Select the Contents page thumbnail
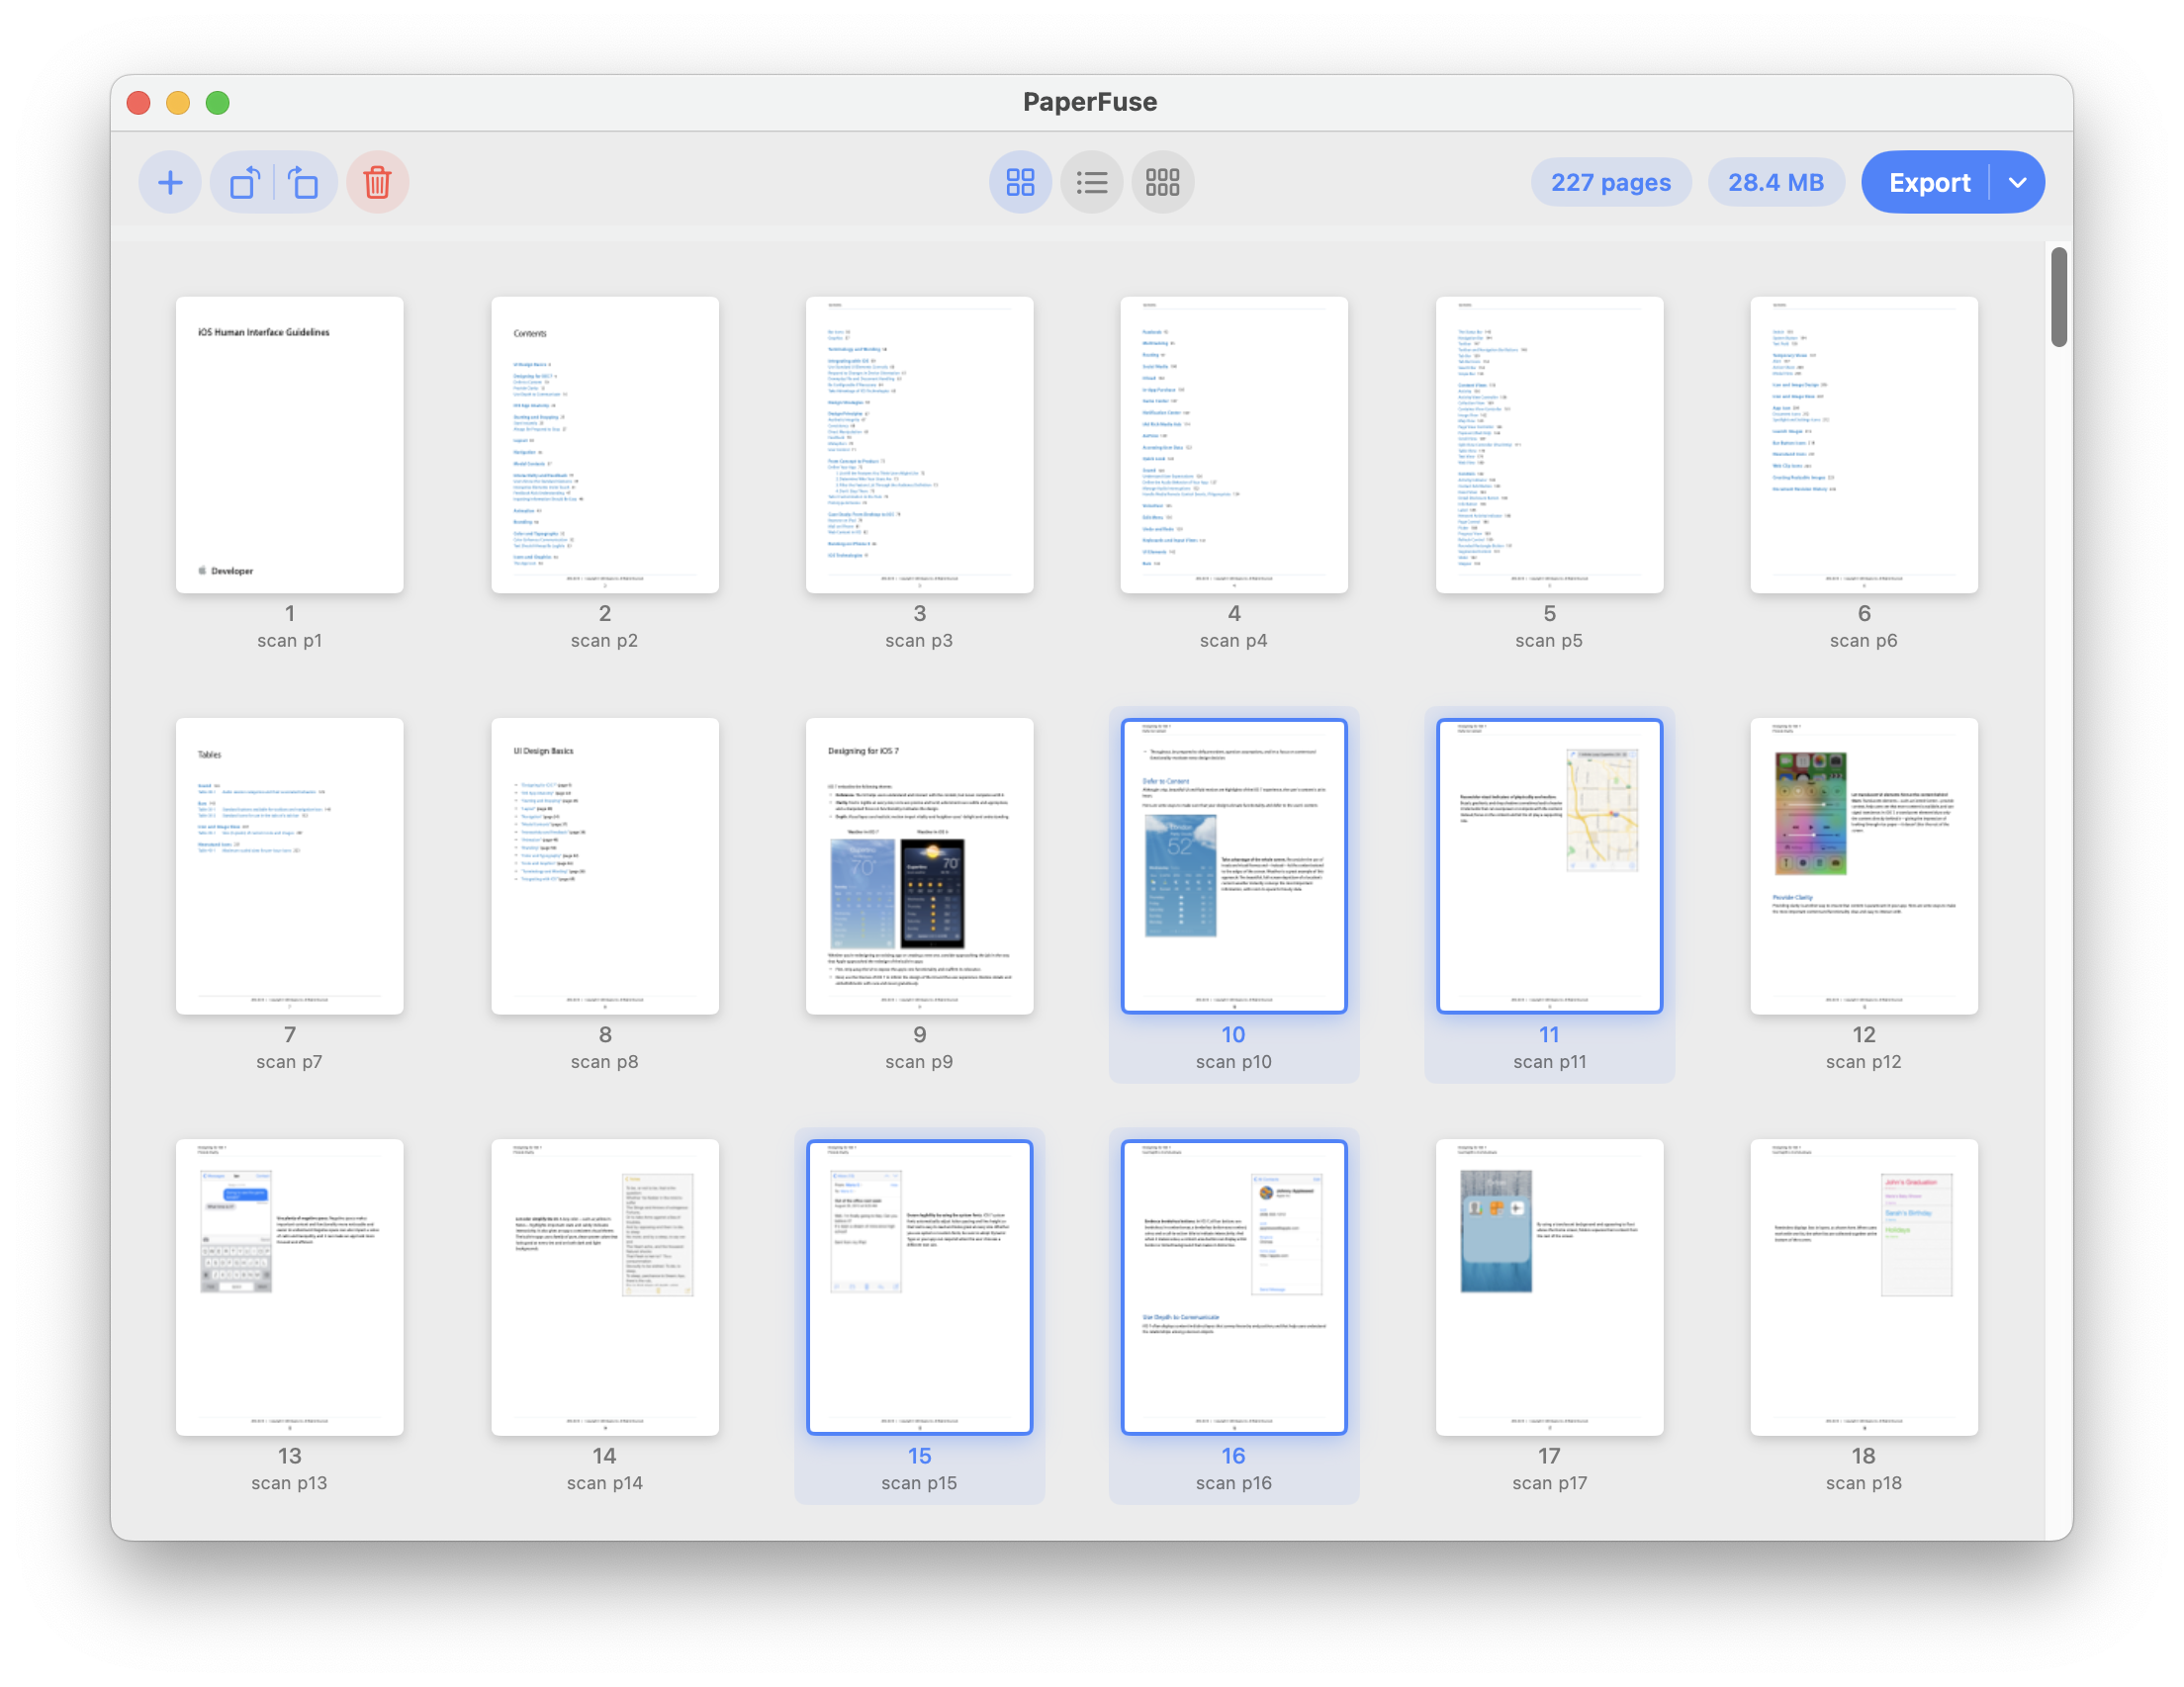Screen dimensions: 2184x1687 click(x=604, y=445)
